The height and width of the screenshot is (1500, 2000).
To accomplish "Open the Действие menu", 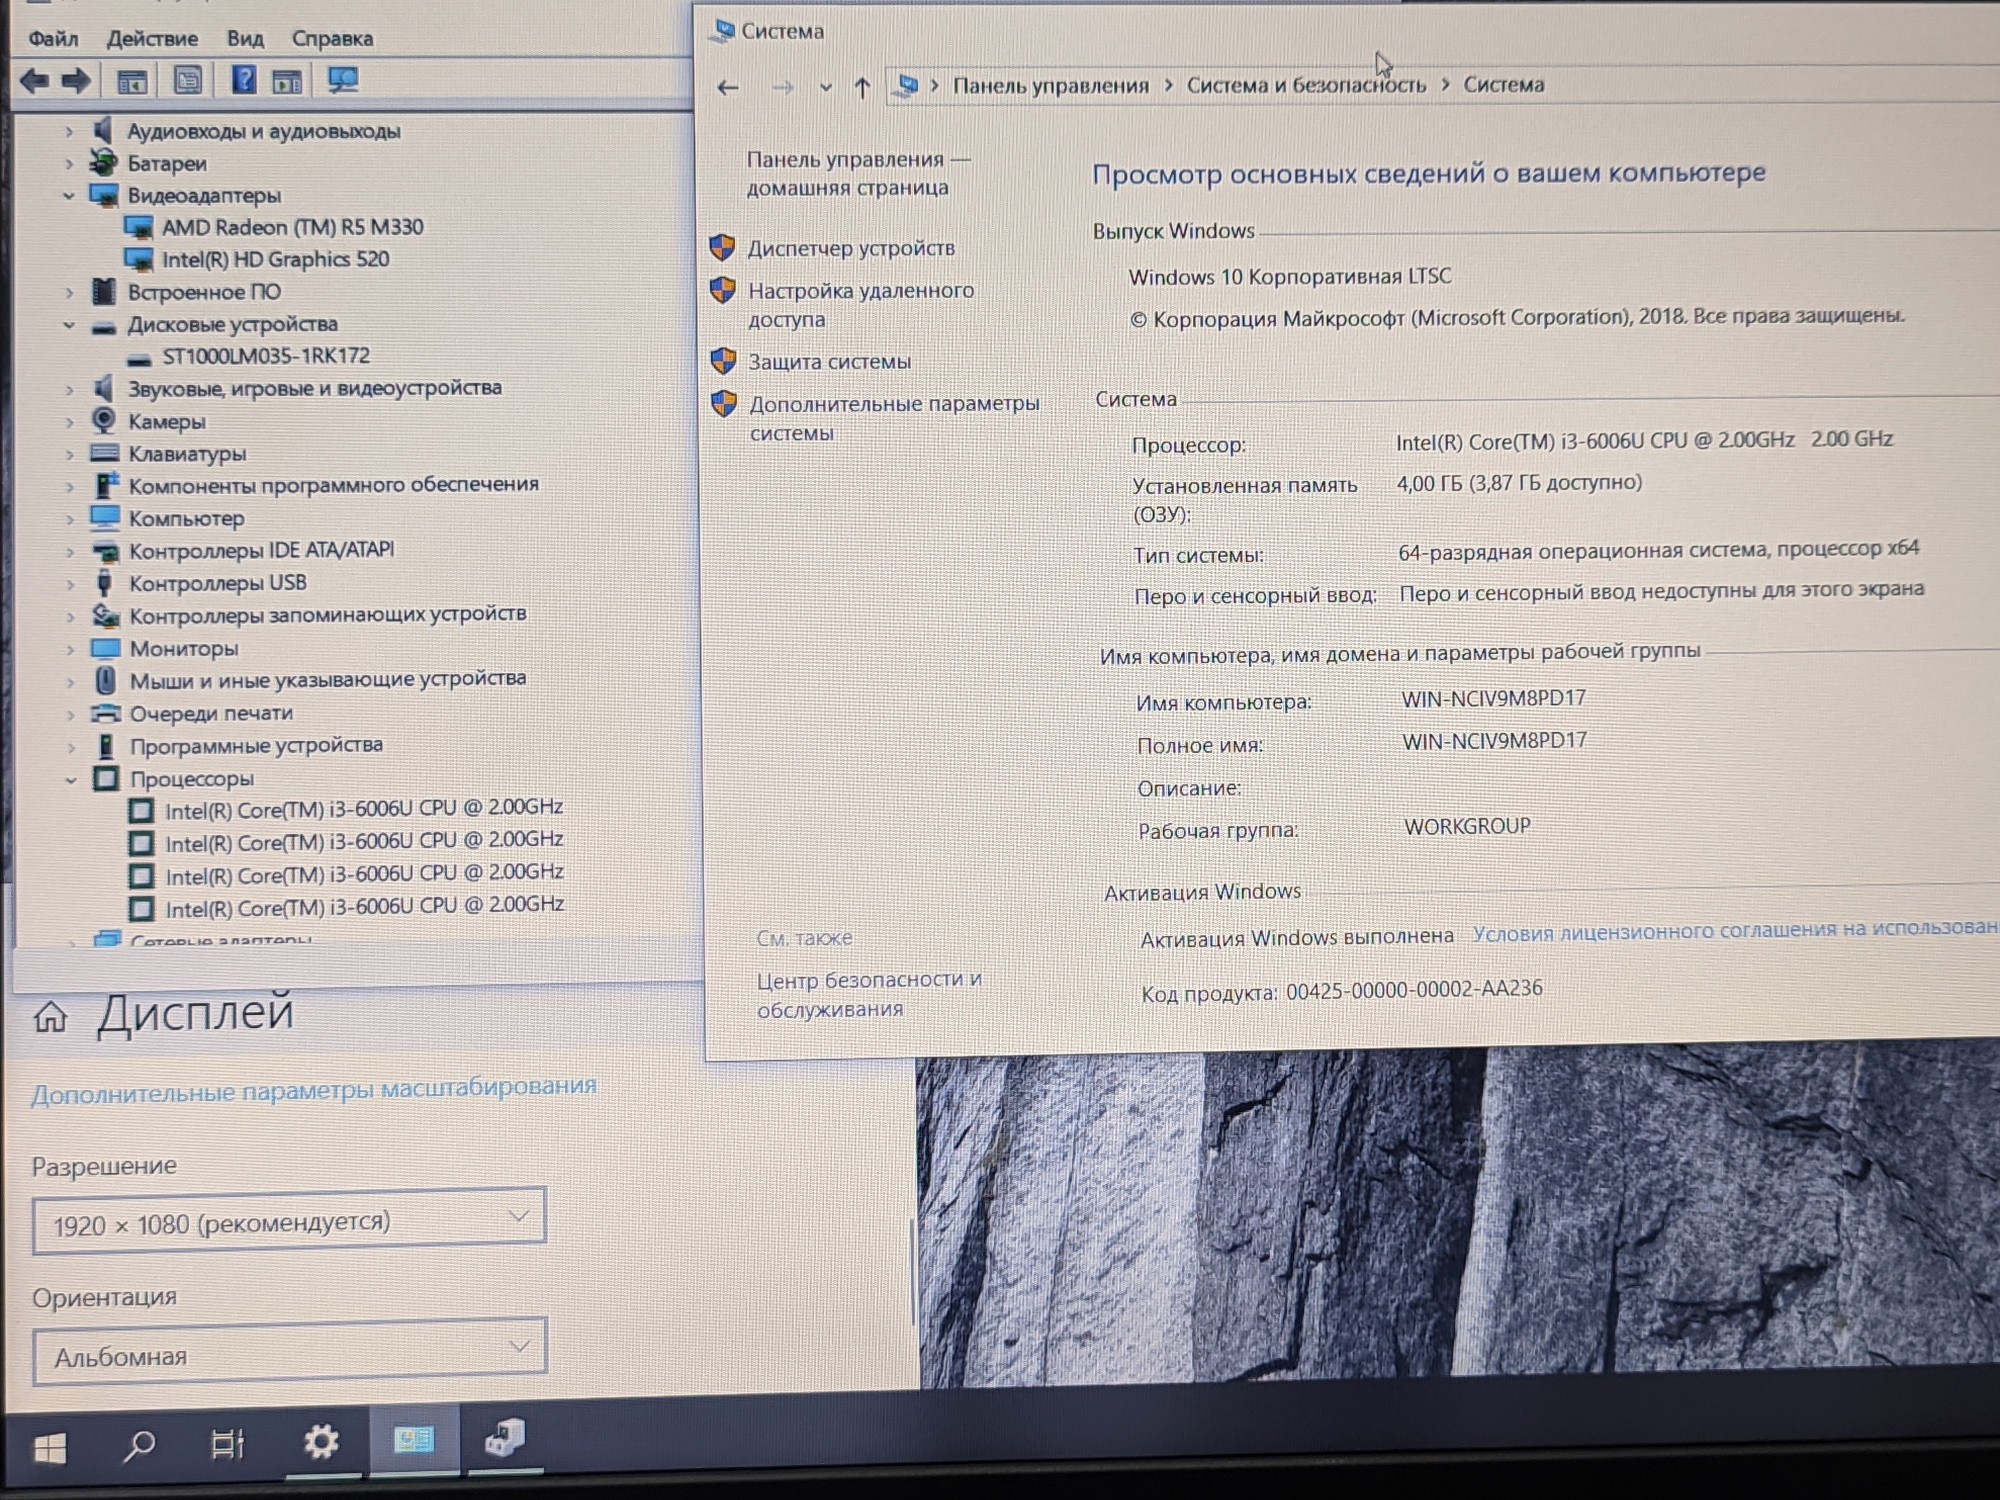I will tap(152, 39).
